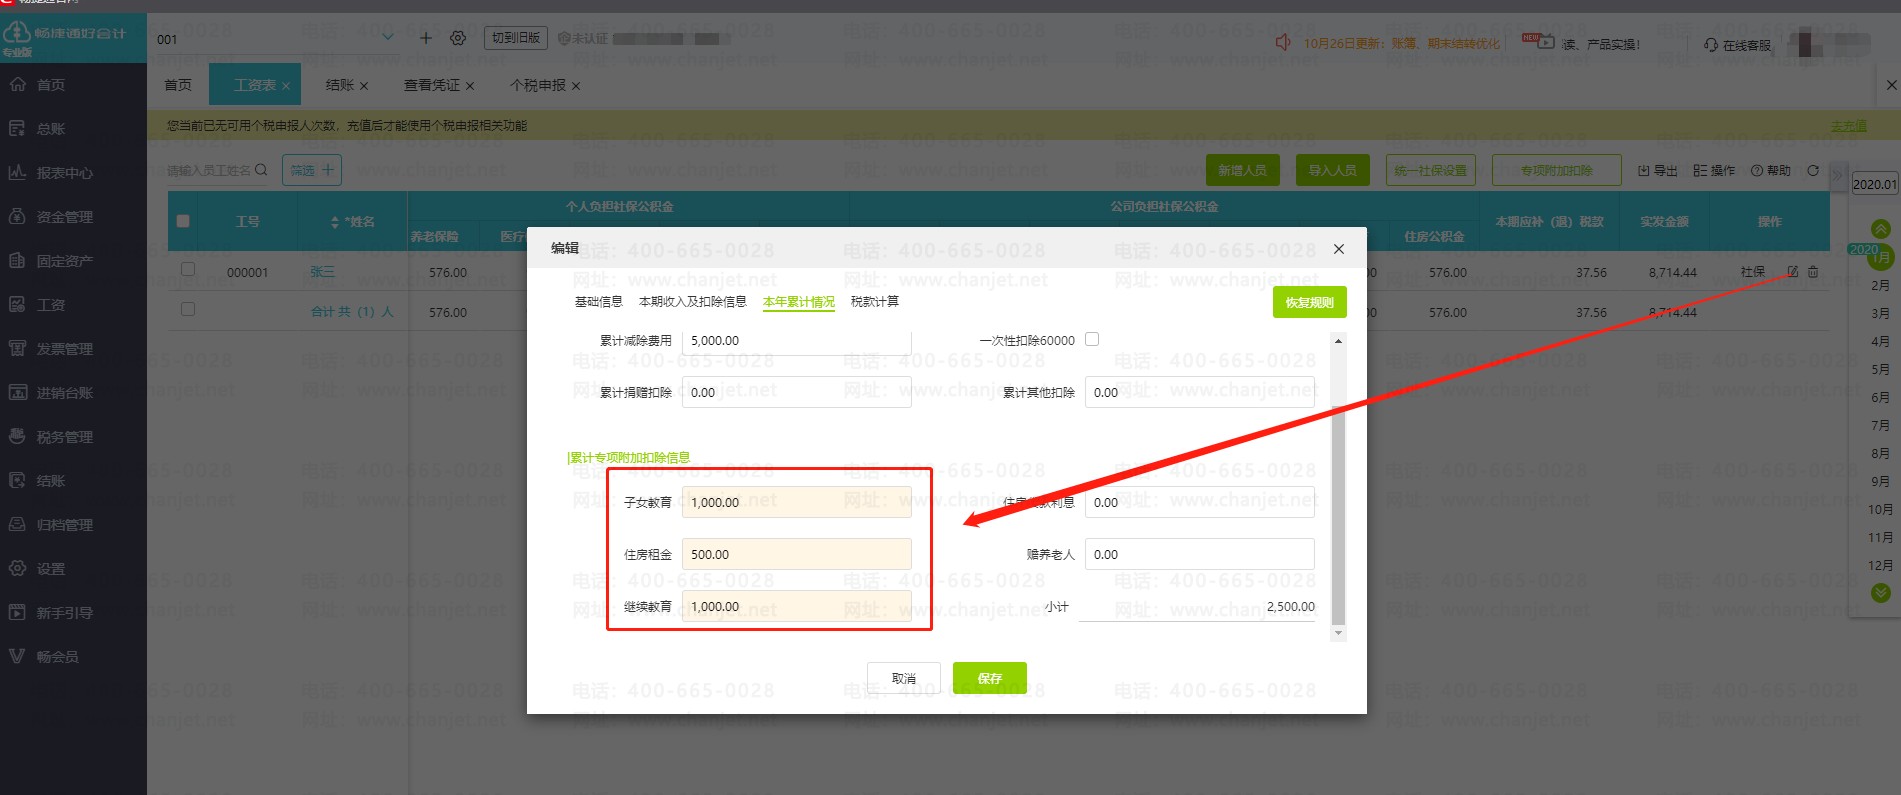Click the plus icon next to account selector
Viewport: 1901px width, 795px height.
426,38
